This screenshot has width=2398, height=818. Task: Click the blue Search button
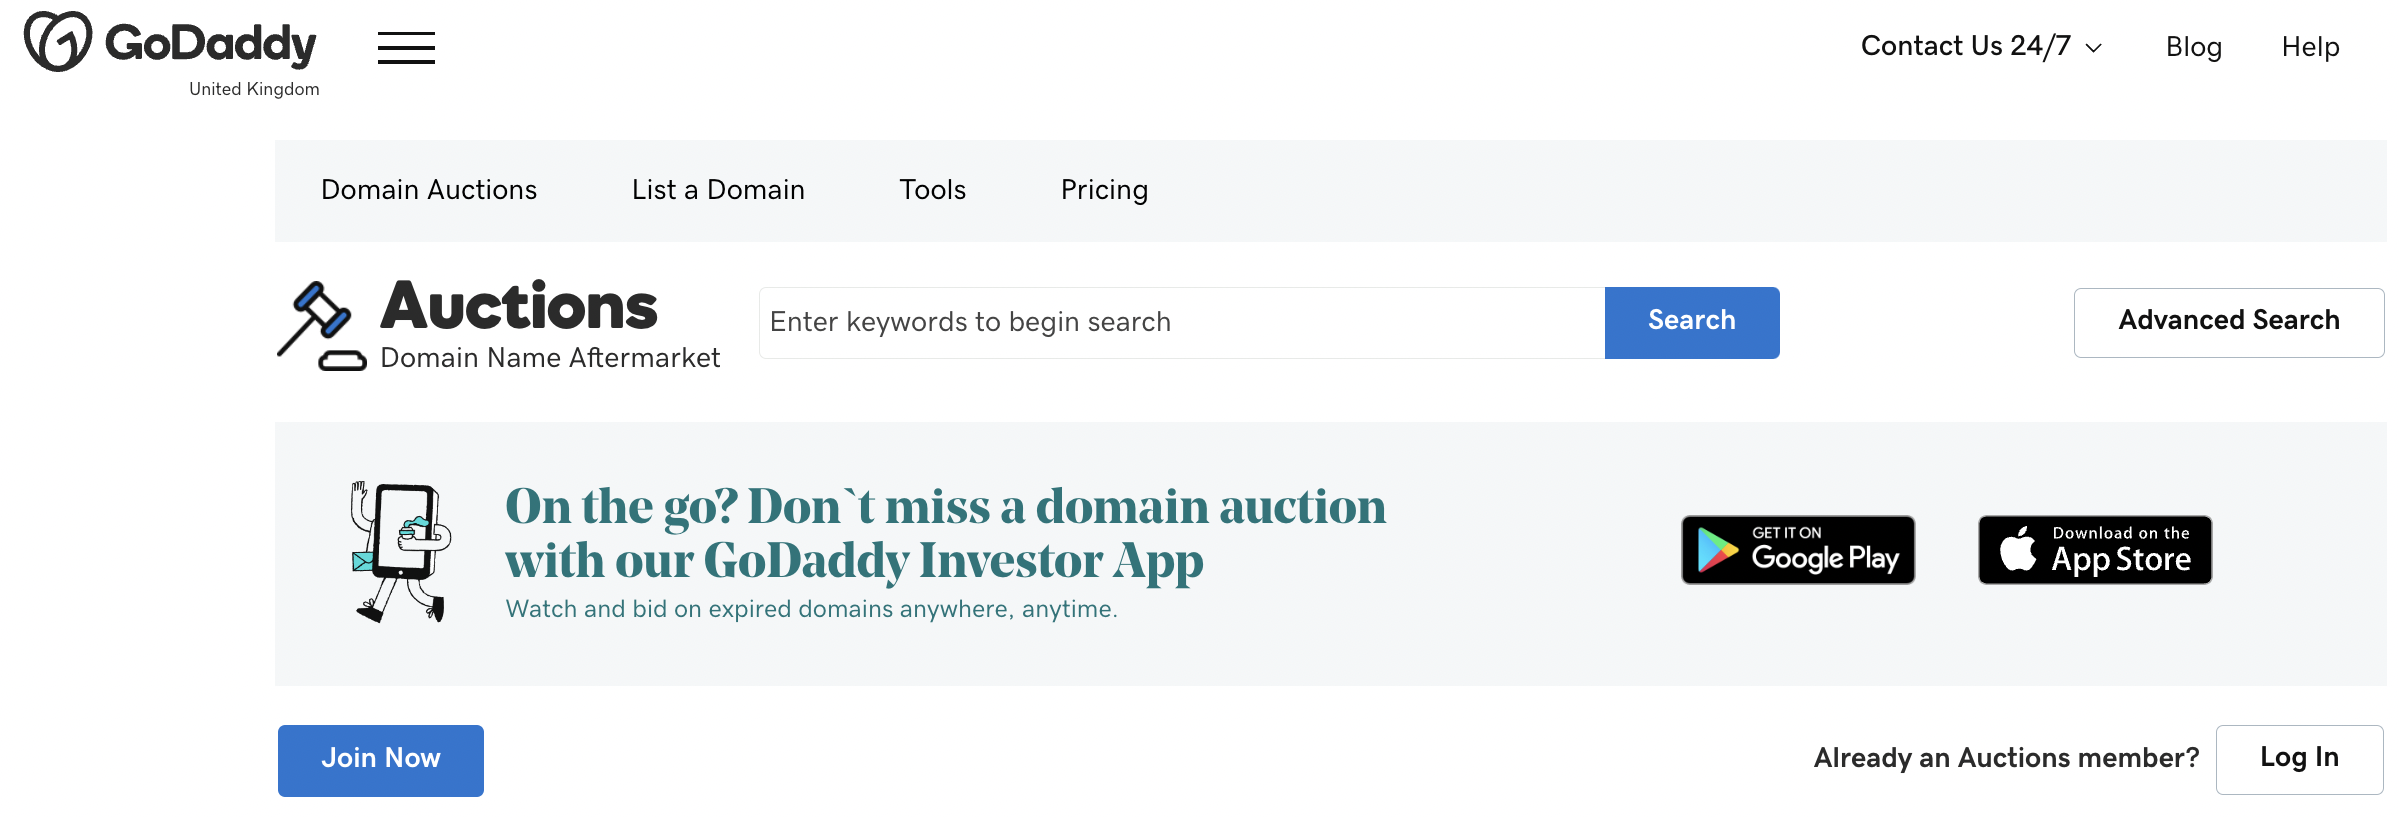coord(1692,322)
